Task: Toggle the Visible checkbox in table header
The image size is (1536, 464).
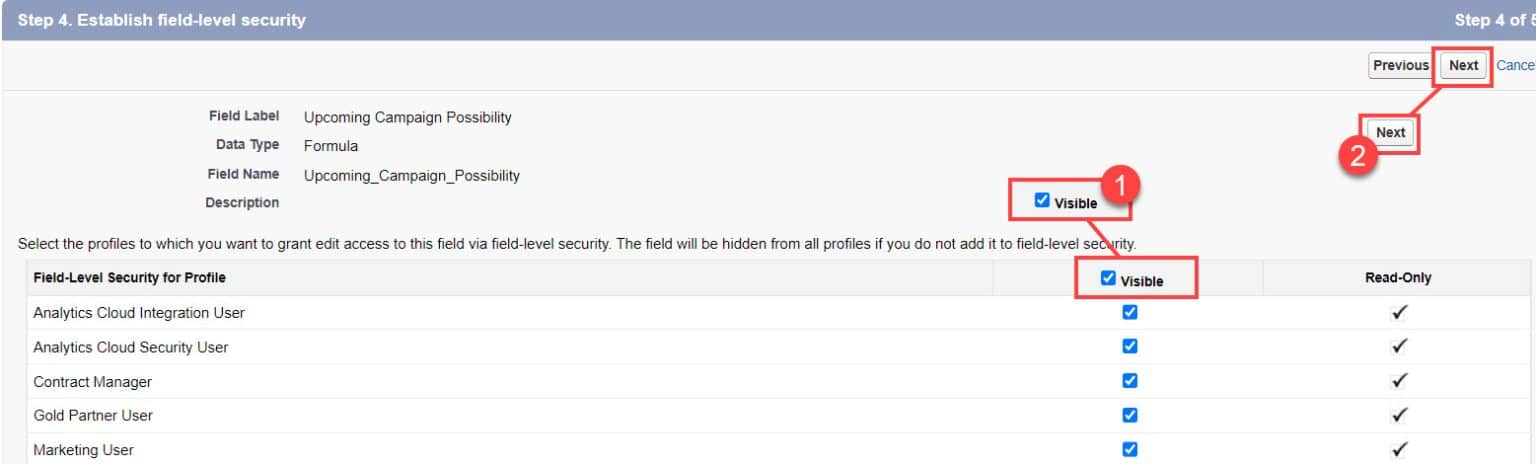Action: coord(1108,279)
